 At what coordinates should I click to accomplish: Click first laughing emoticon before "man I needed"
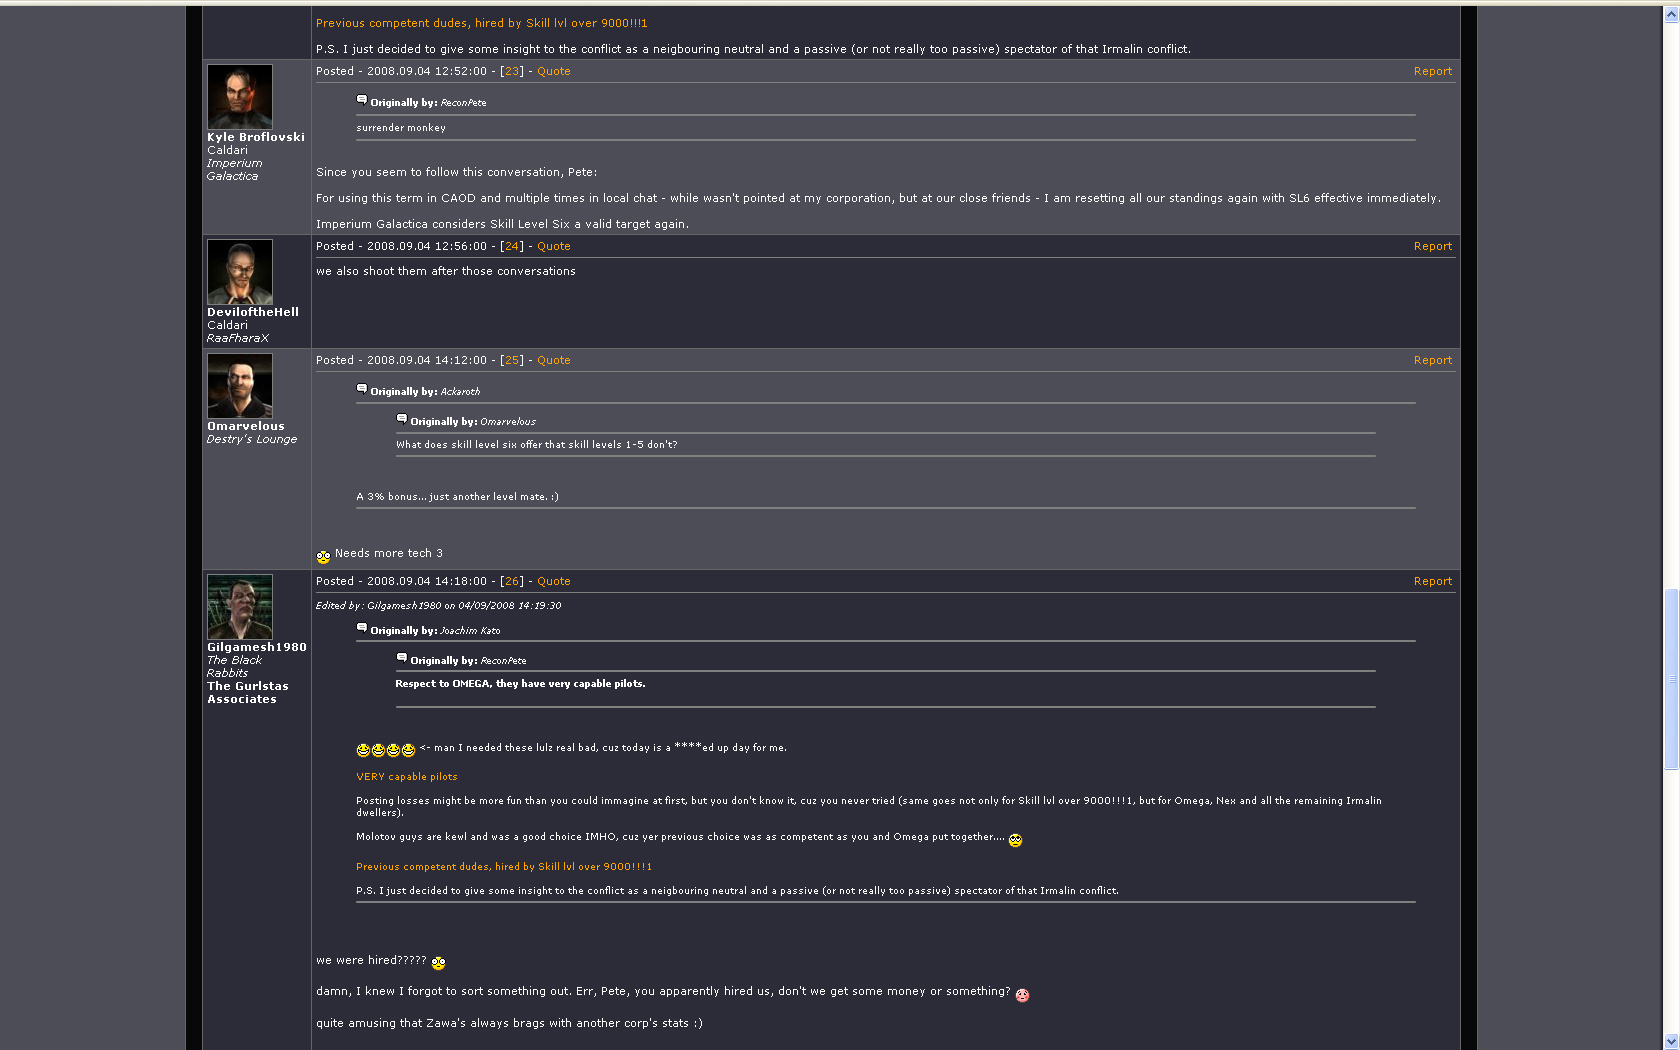coord(363,750)
